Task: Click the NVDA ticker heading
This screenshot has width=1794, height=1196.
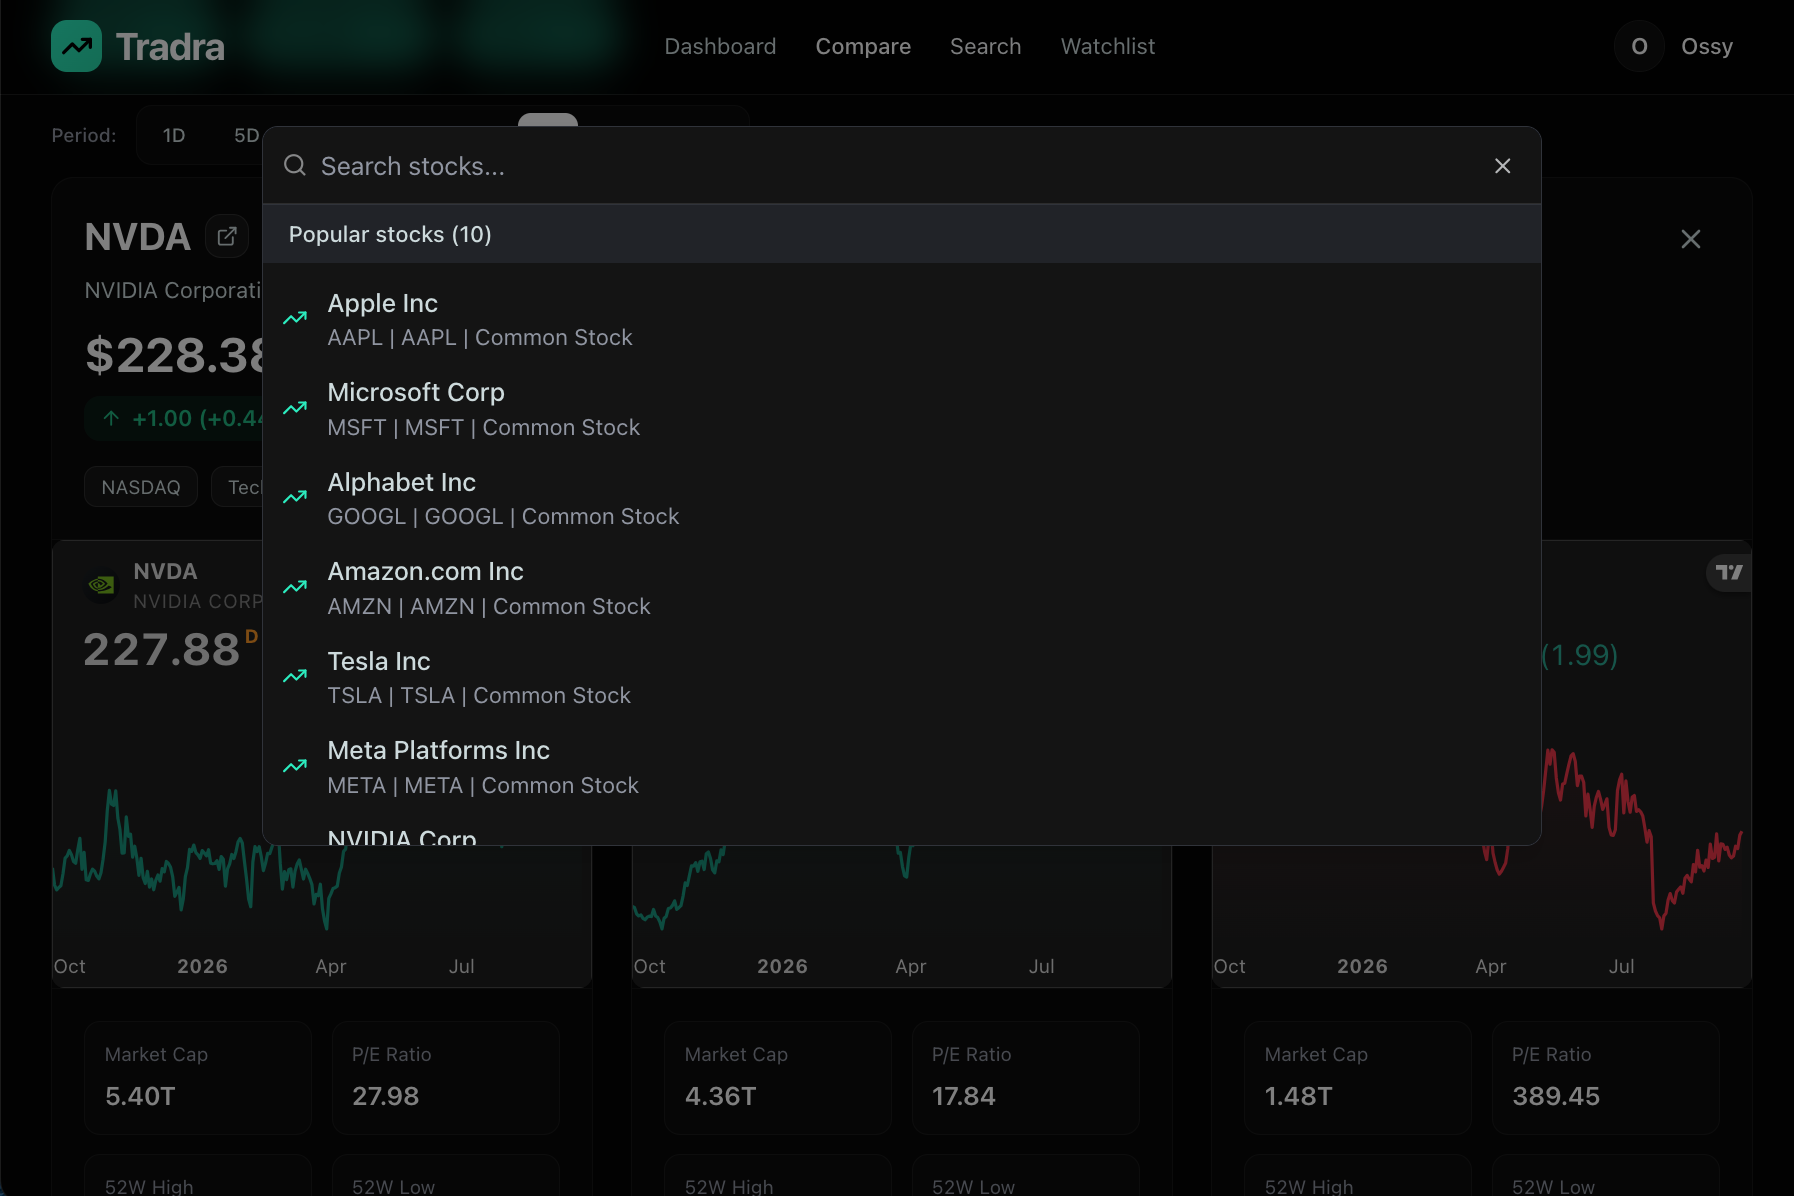Action: (138, 237)
